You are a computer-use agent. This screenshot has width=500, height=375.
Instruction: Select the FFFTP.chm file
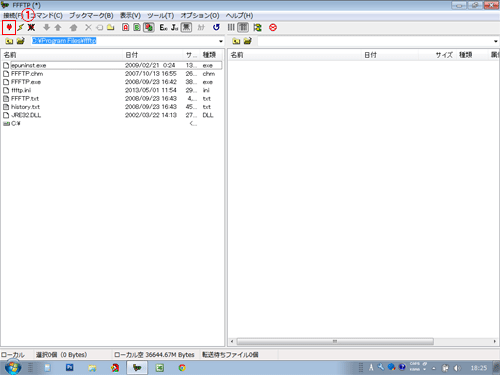point(112,74)
